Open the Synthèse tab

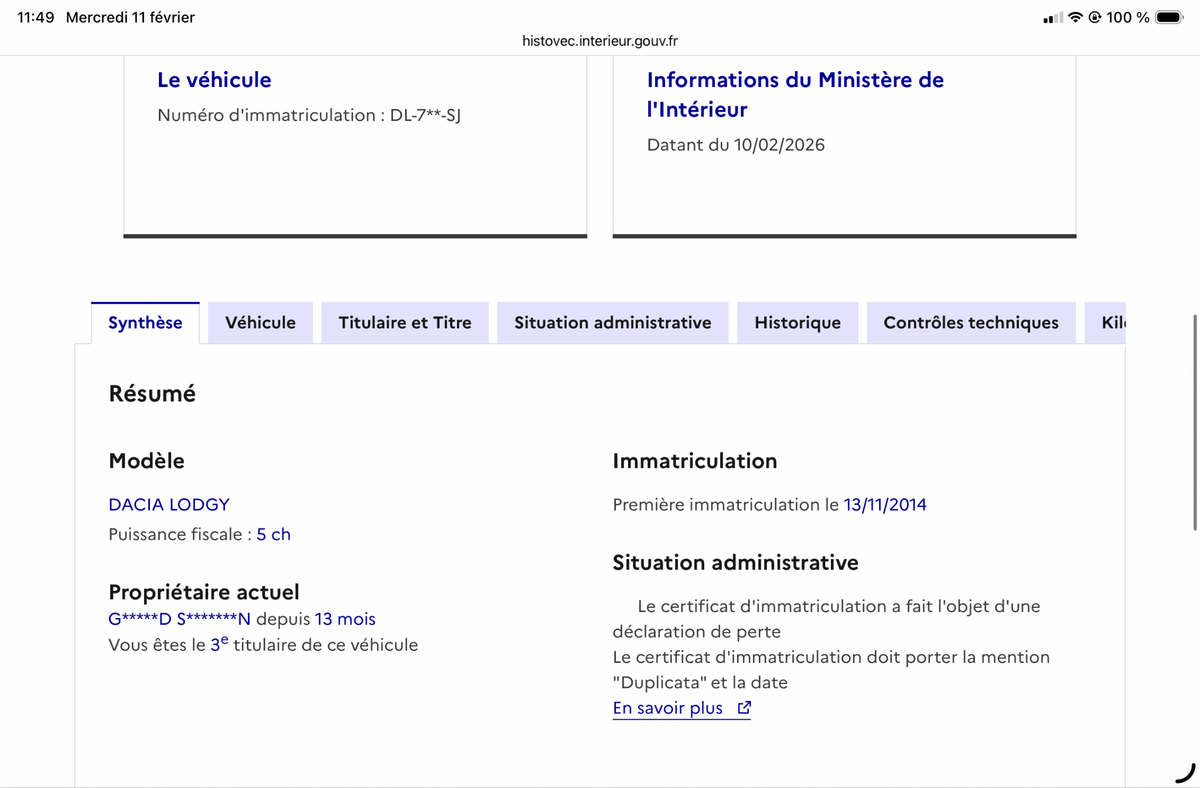click(145, 322)
